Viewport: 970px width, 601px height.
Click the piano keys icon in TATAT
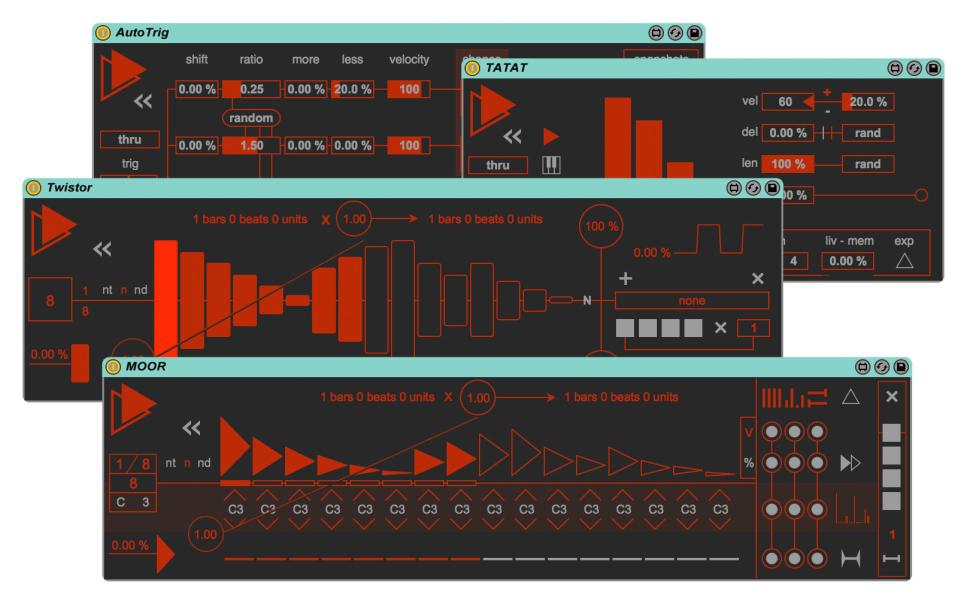pos(550,165)
